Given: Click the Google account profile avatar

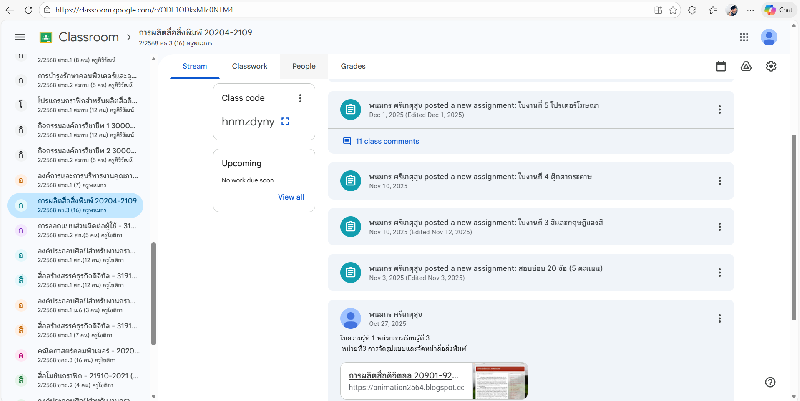Looking at the screenshot, I should pyautogui.click(x=769, y=37).
